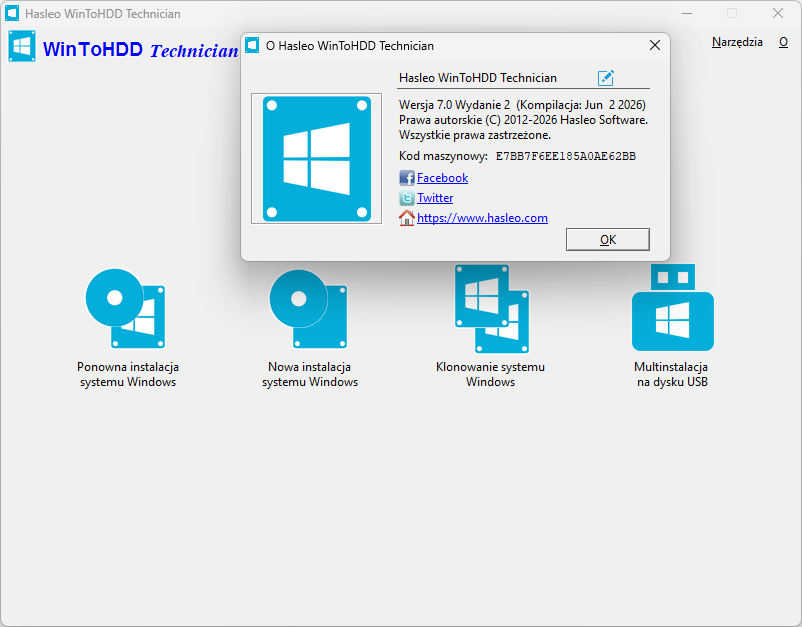Launch Multinstalacja na dysku USB icon

673,307
